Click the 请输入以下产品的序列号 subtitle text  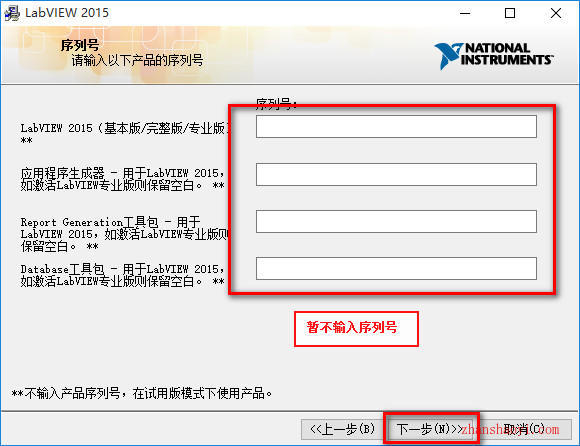click(137, 60)
